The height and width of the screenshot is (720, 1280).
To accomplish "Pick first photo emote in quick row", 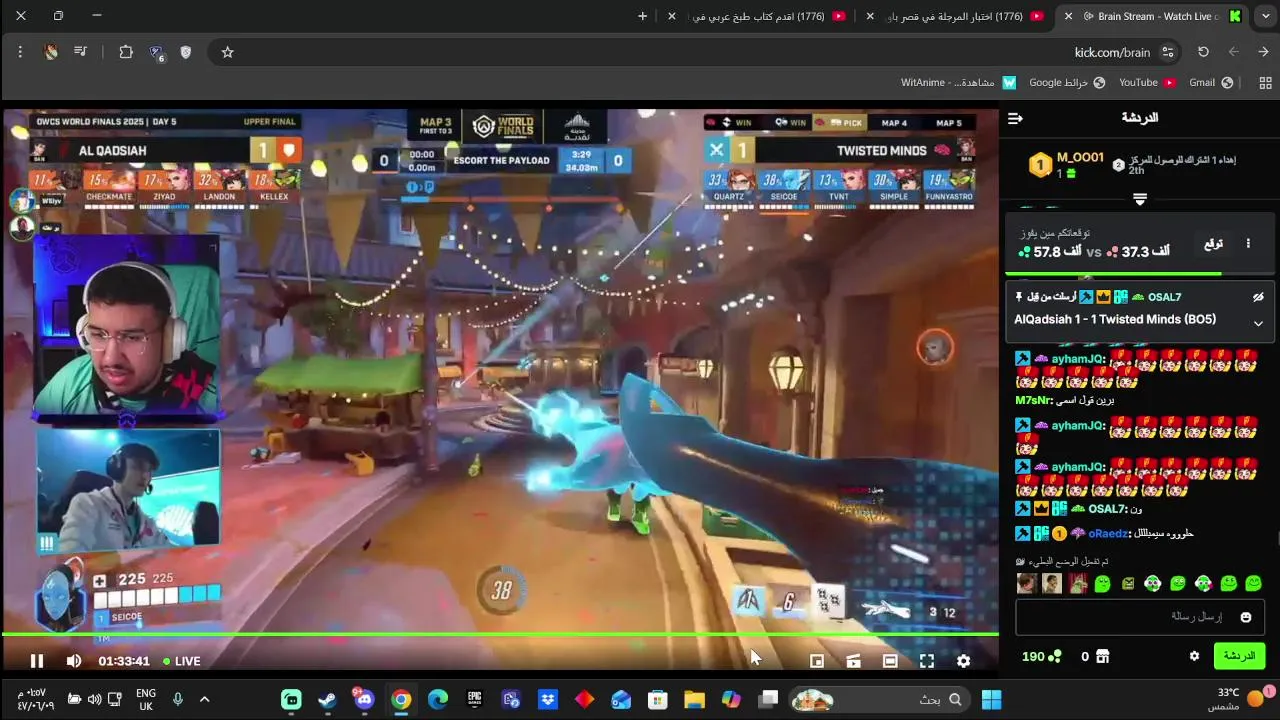I will [x=1026, y=584].
